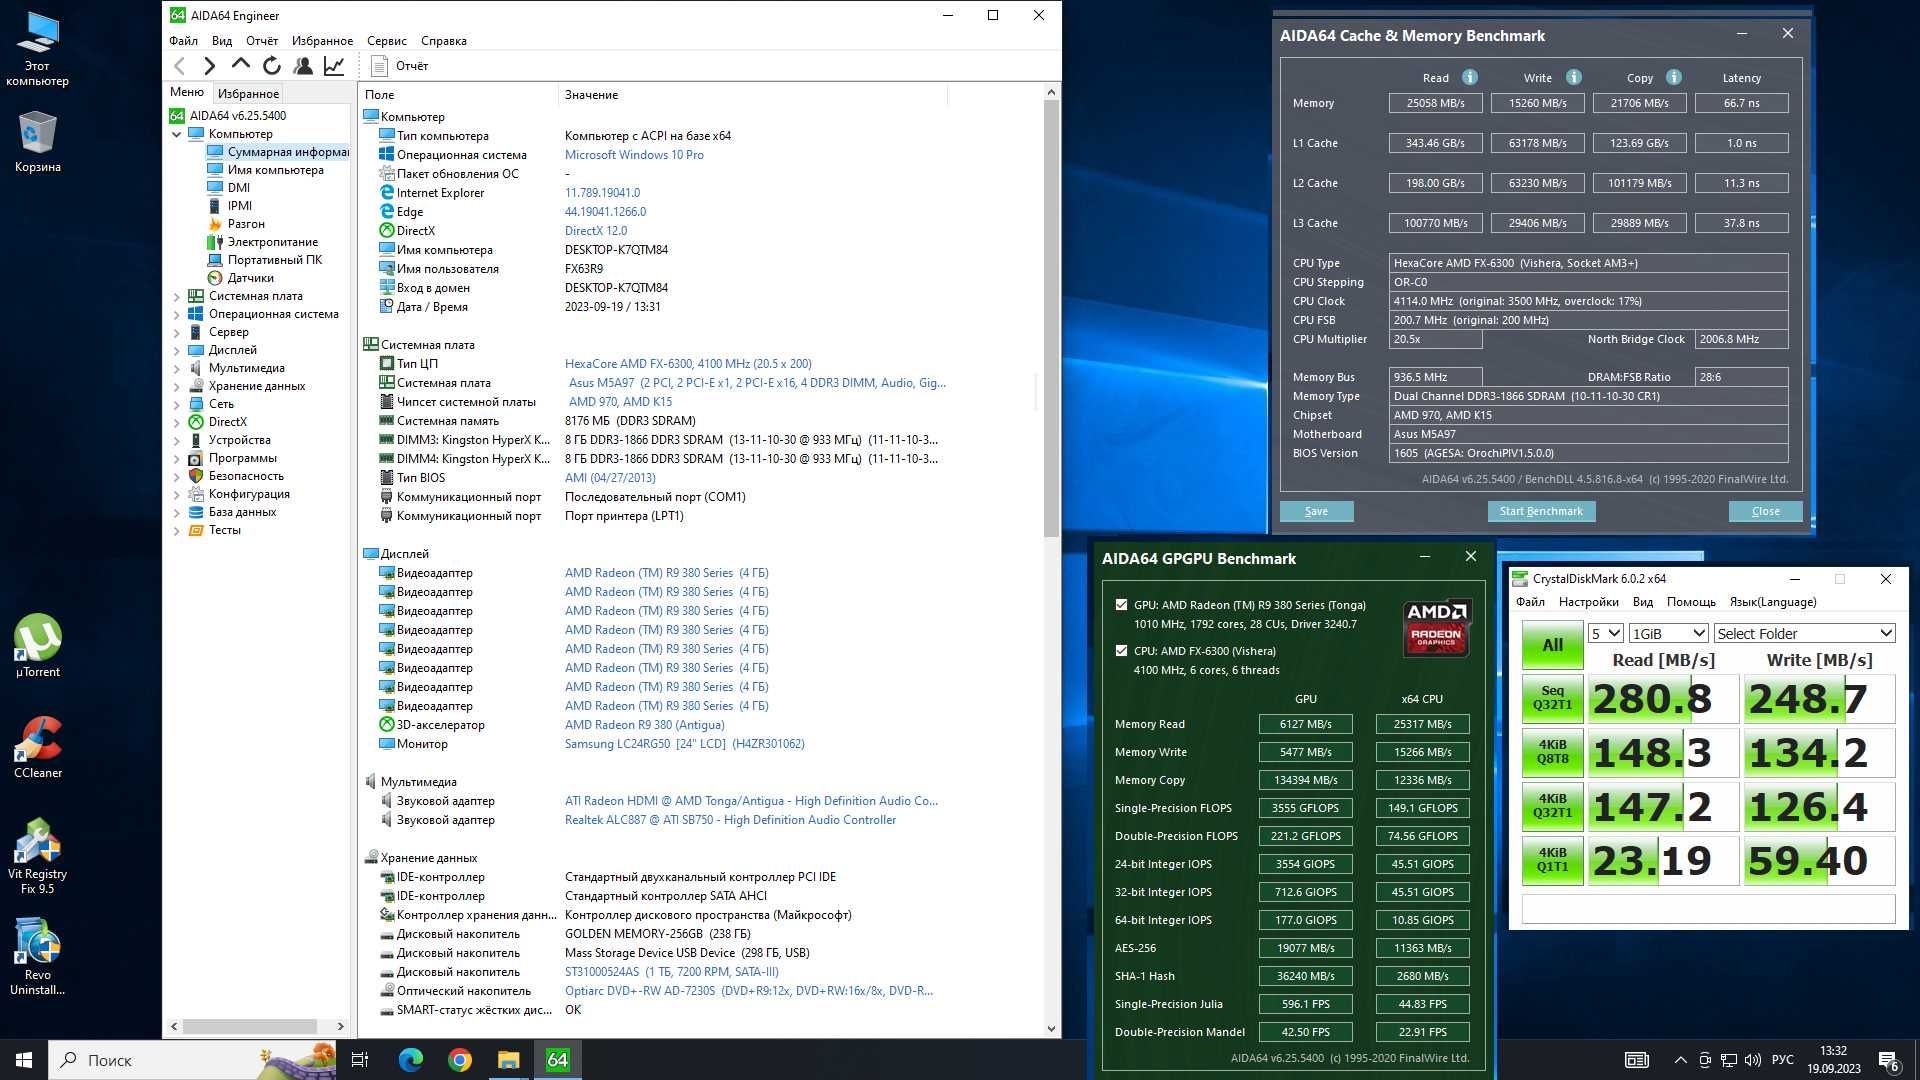Run the 4KiB Q32T1 disk test
The width and height of the screenshot is (1920, 1080).
[x=1552, y=806]
